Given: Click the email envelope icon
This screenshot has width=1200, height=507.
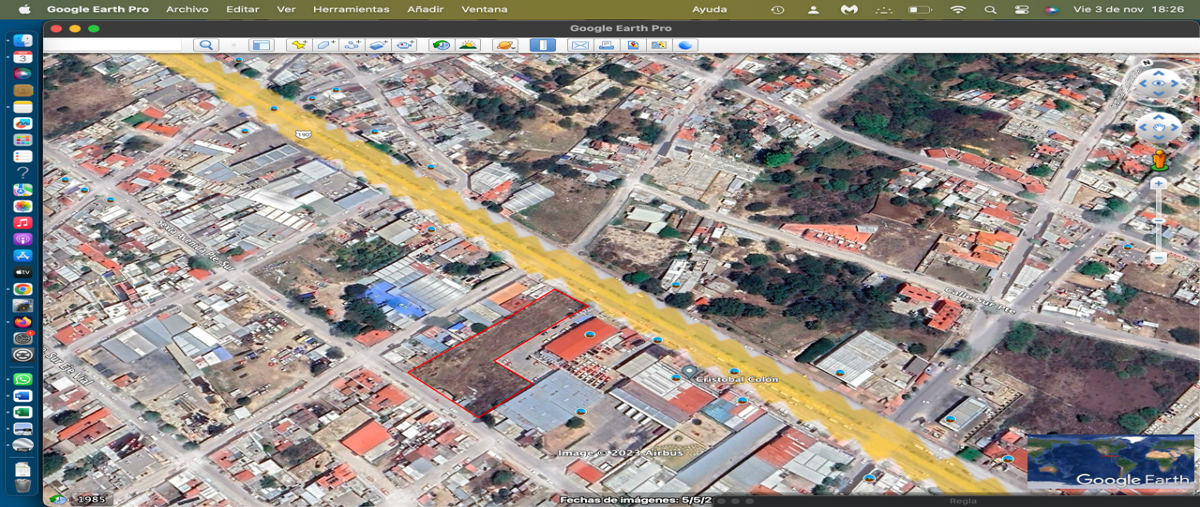Looking at the screenshot, I should click(x=580, y=45).
